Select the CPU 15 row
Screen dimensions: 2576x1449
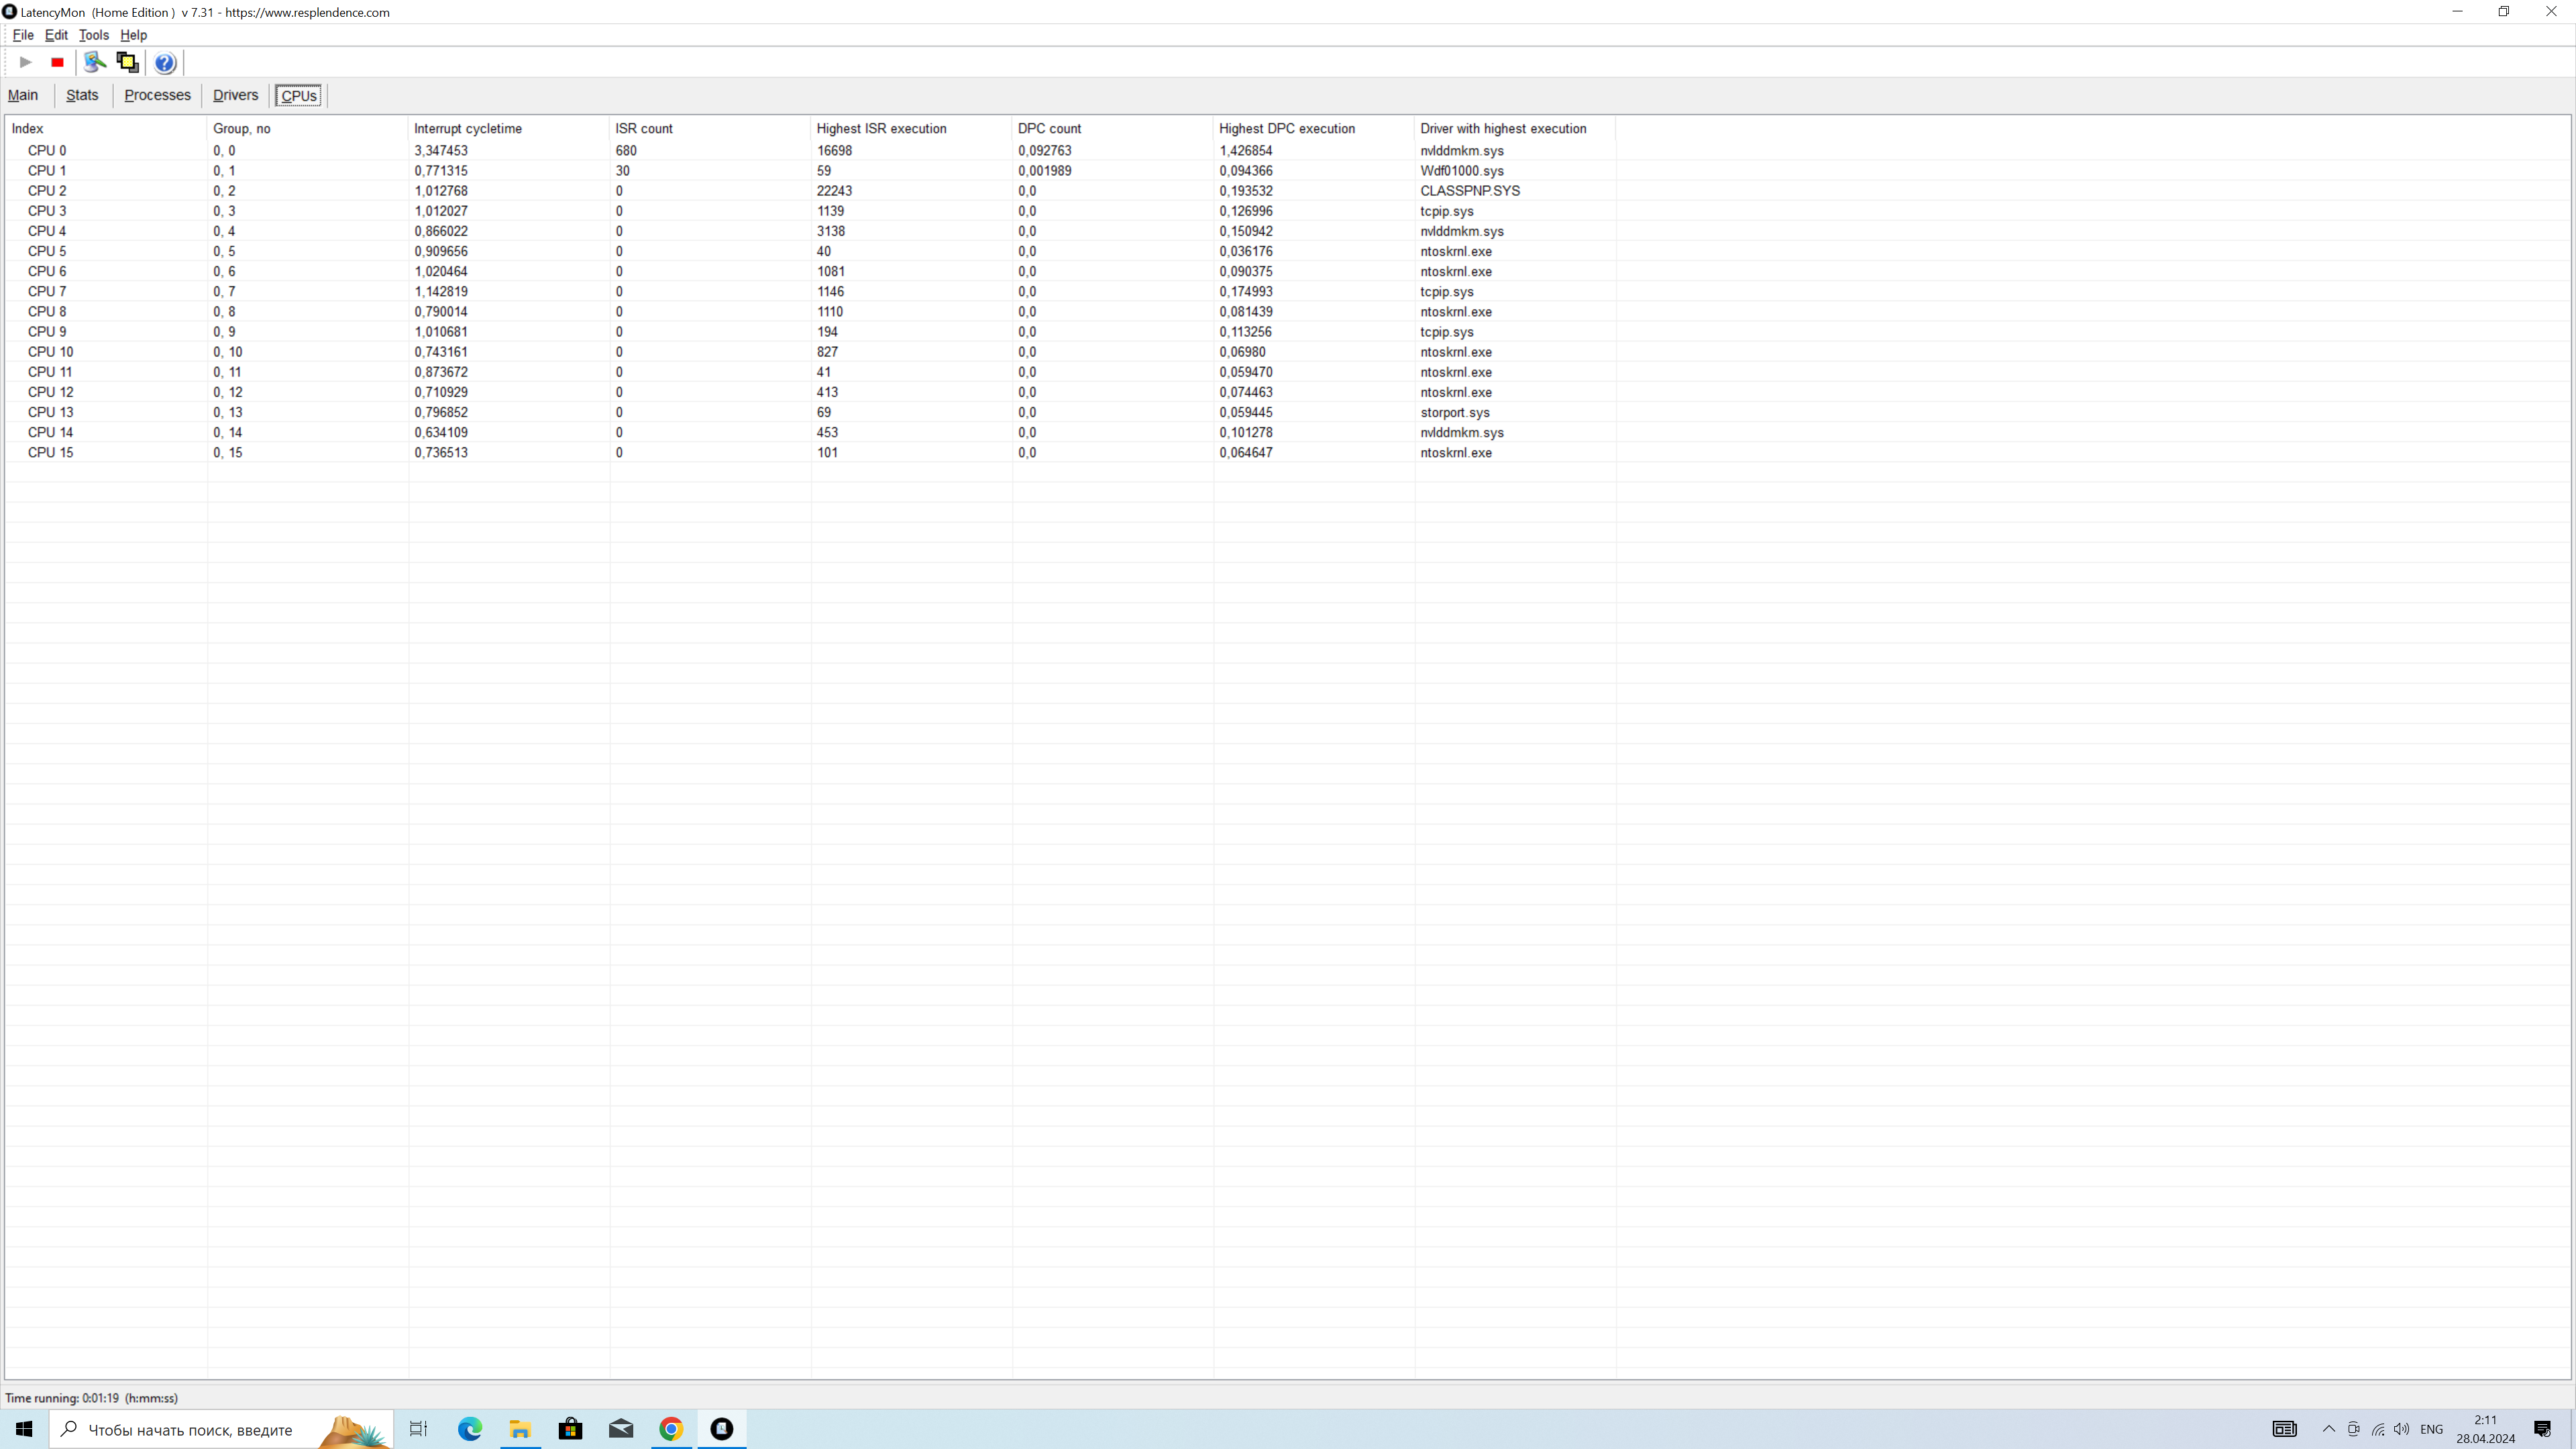point(50,453)
